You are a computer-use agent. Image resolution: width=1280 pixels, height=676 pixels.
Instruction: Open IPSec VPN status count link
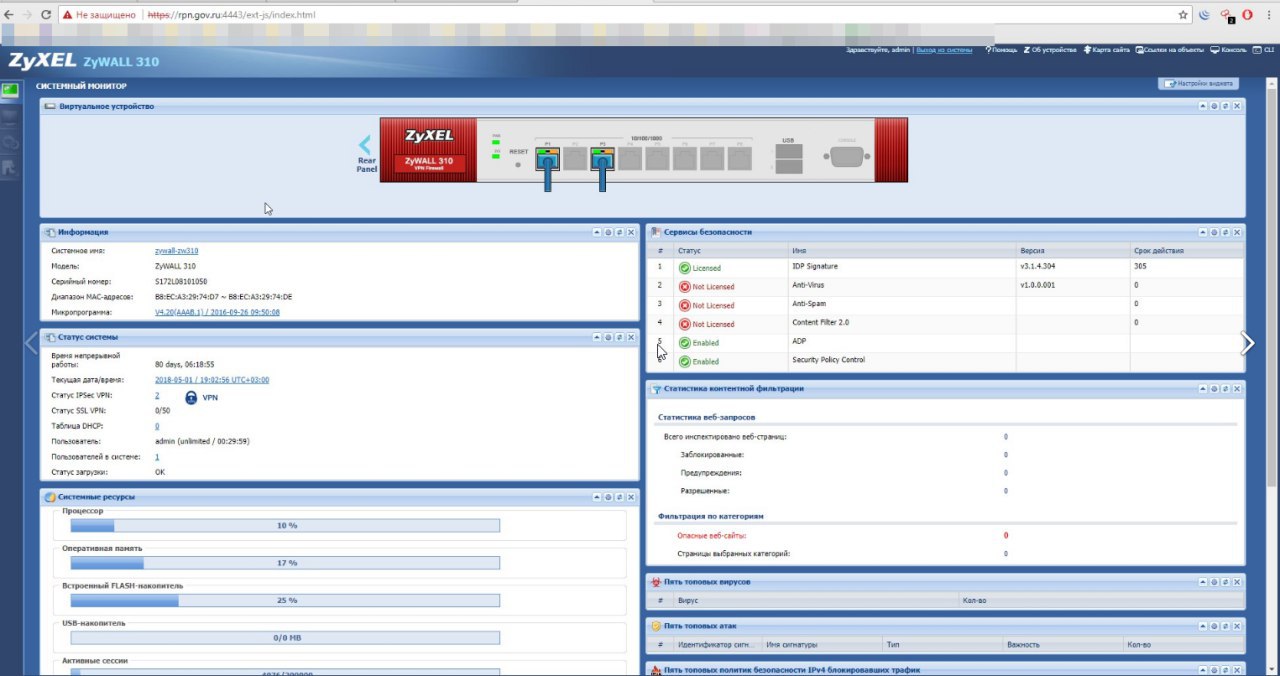point(157,396)
